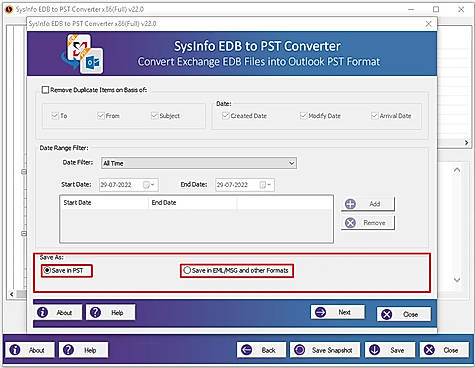Maximize the main application window
The height and width of the screenshot is (368, 475).
436,9
